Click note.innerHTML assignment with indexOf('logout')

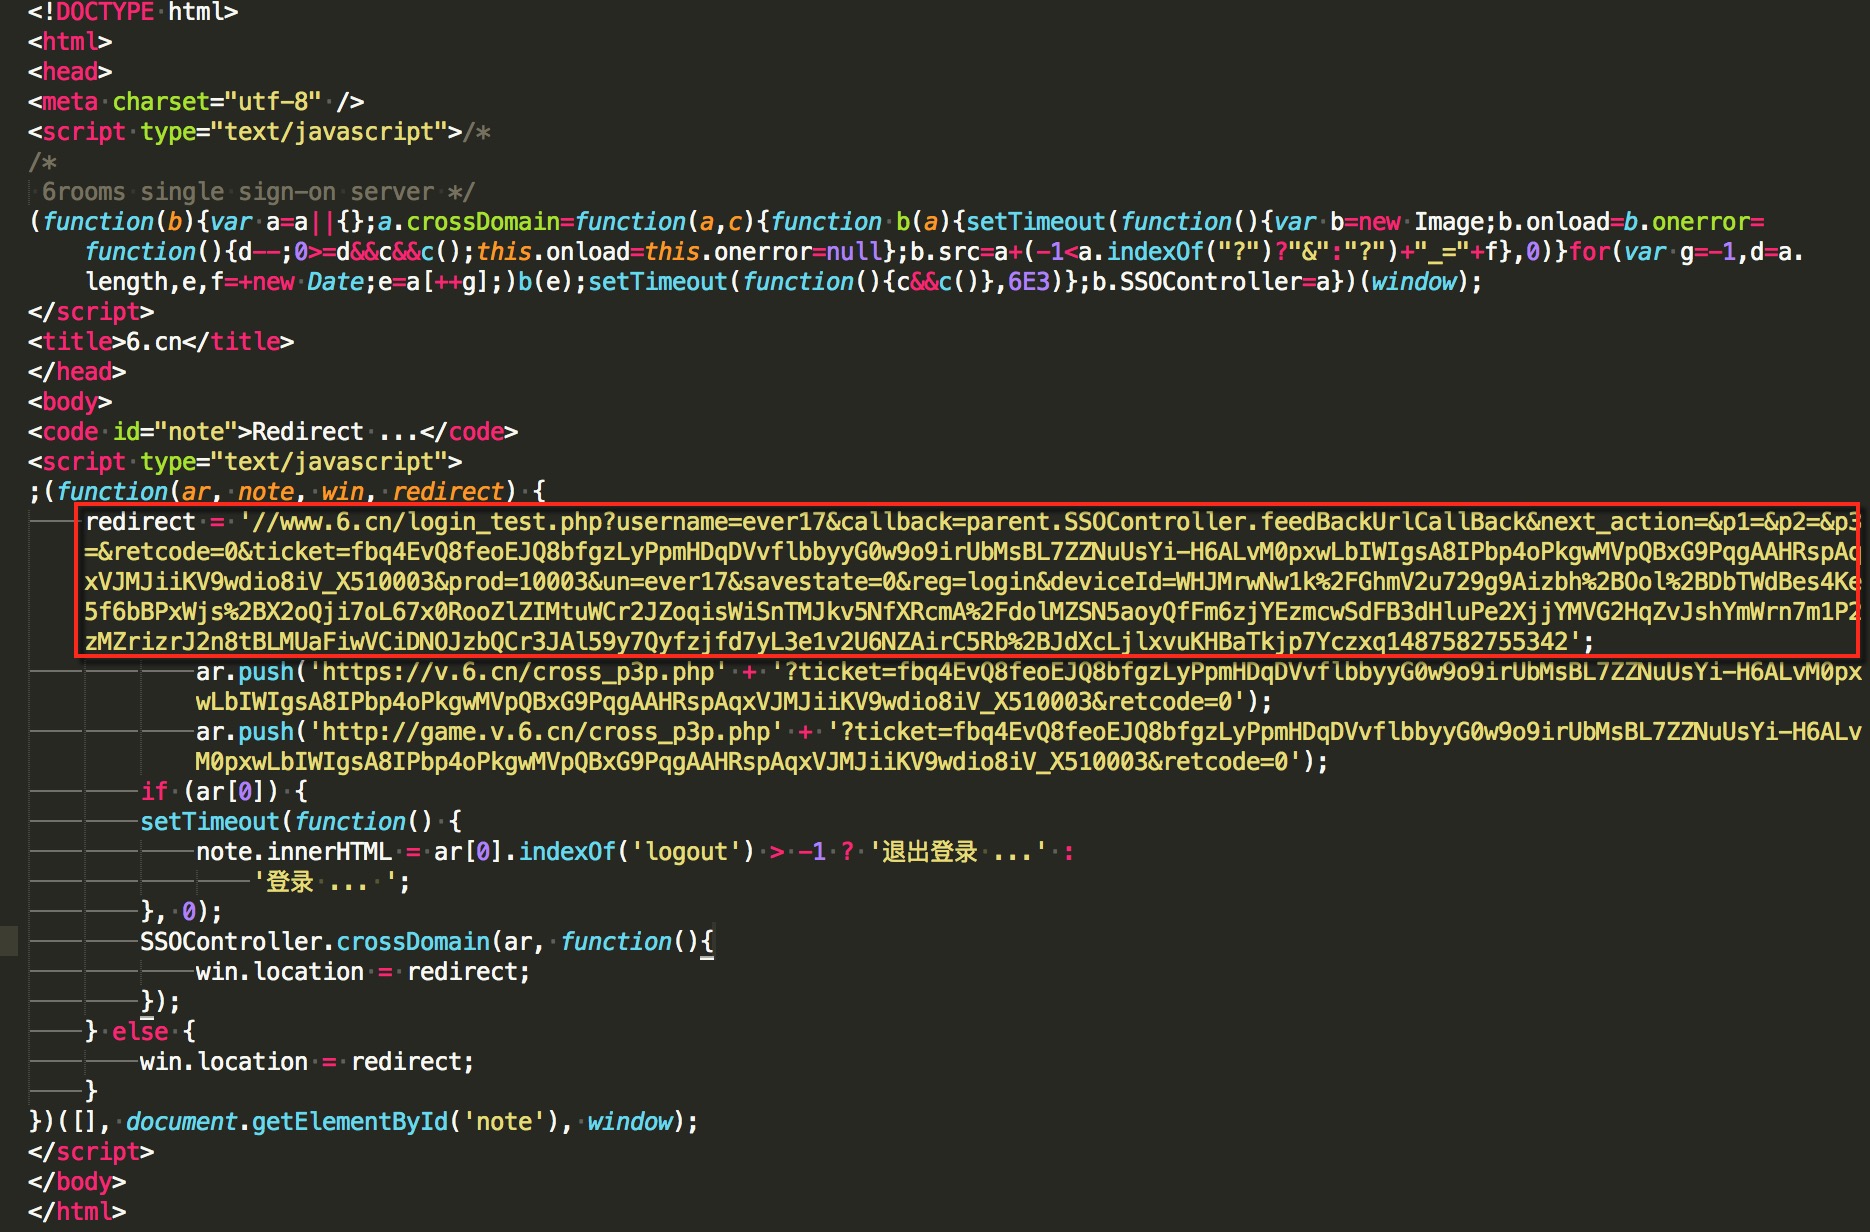point(635,852)
